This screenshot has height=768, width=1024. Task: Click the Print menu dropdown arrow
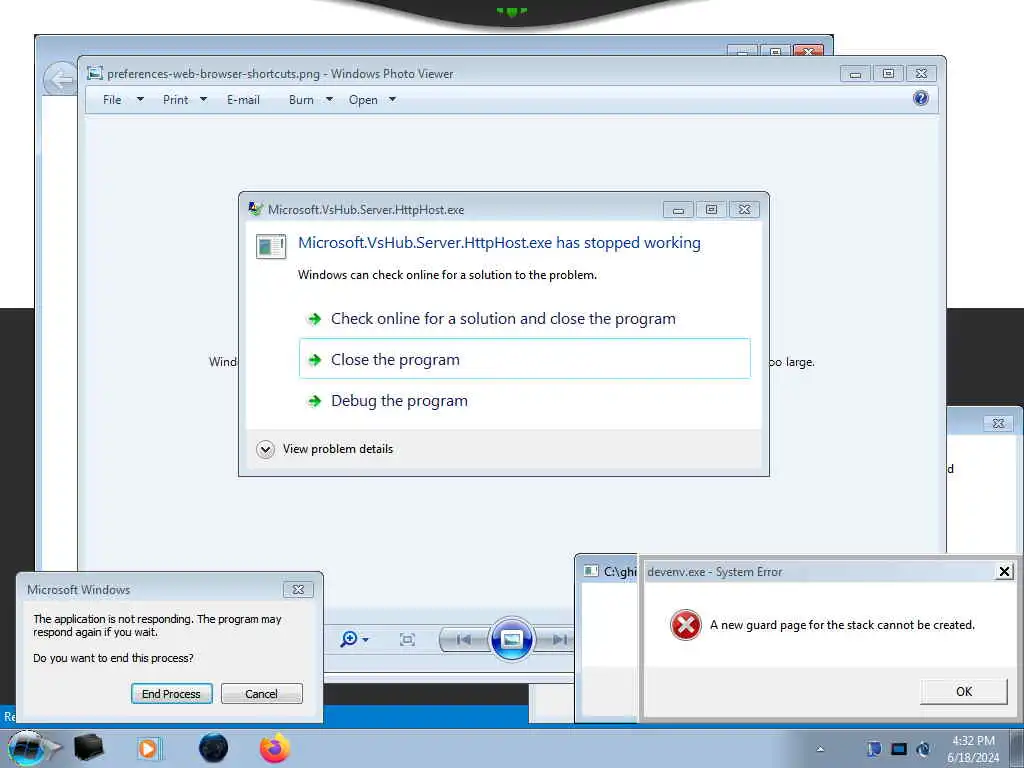tap(203, 99)
